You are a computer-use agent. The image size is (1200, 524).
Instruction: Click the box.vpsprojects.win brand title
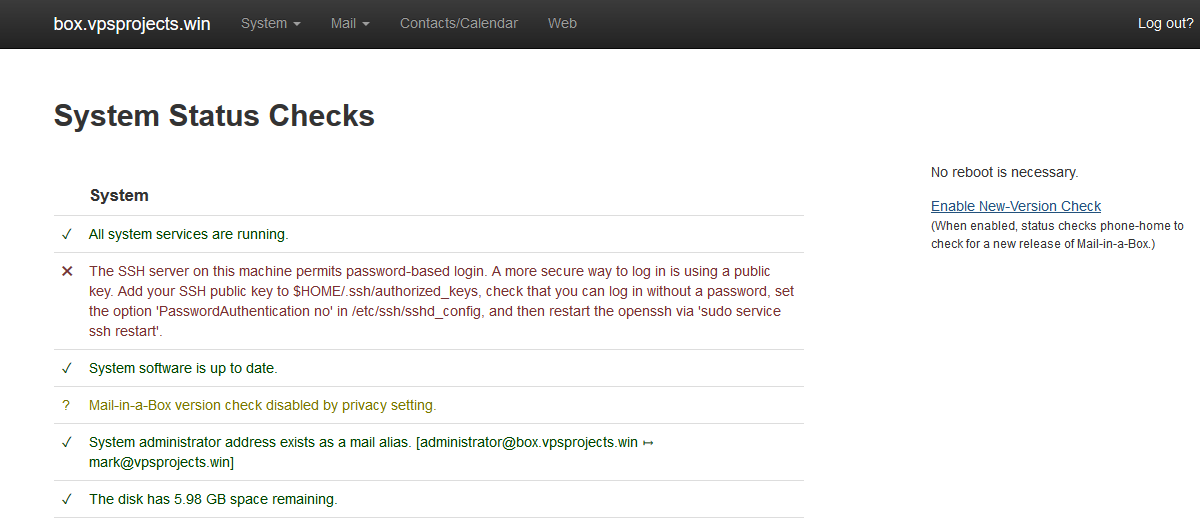click(132, 23)
